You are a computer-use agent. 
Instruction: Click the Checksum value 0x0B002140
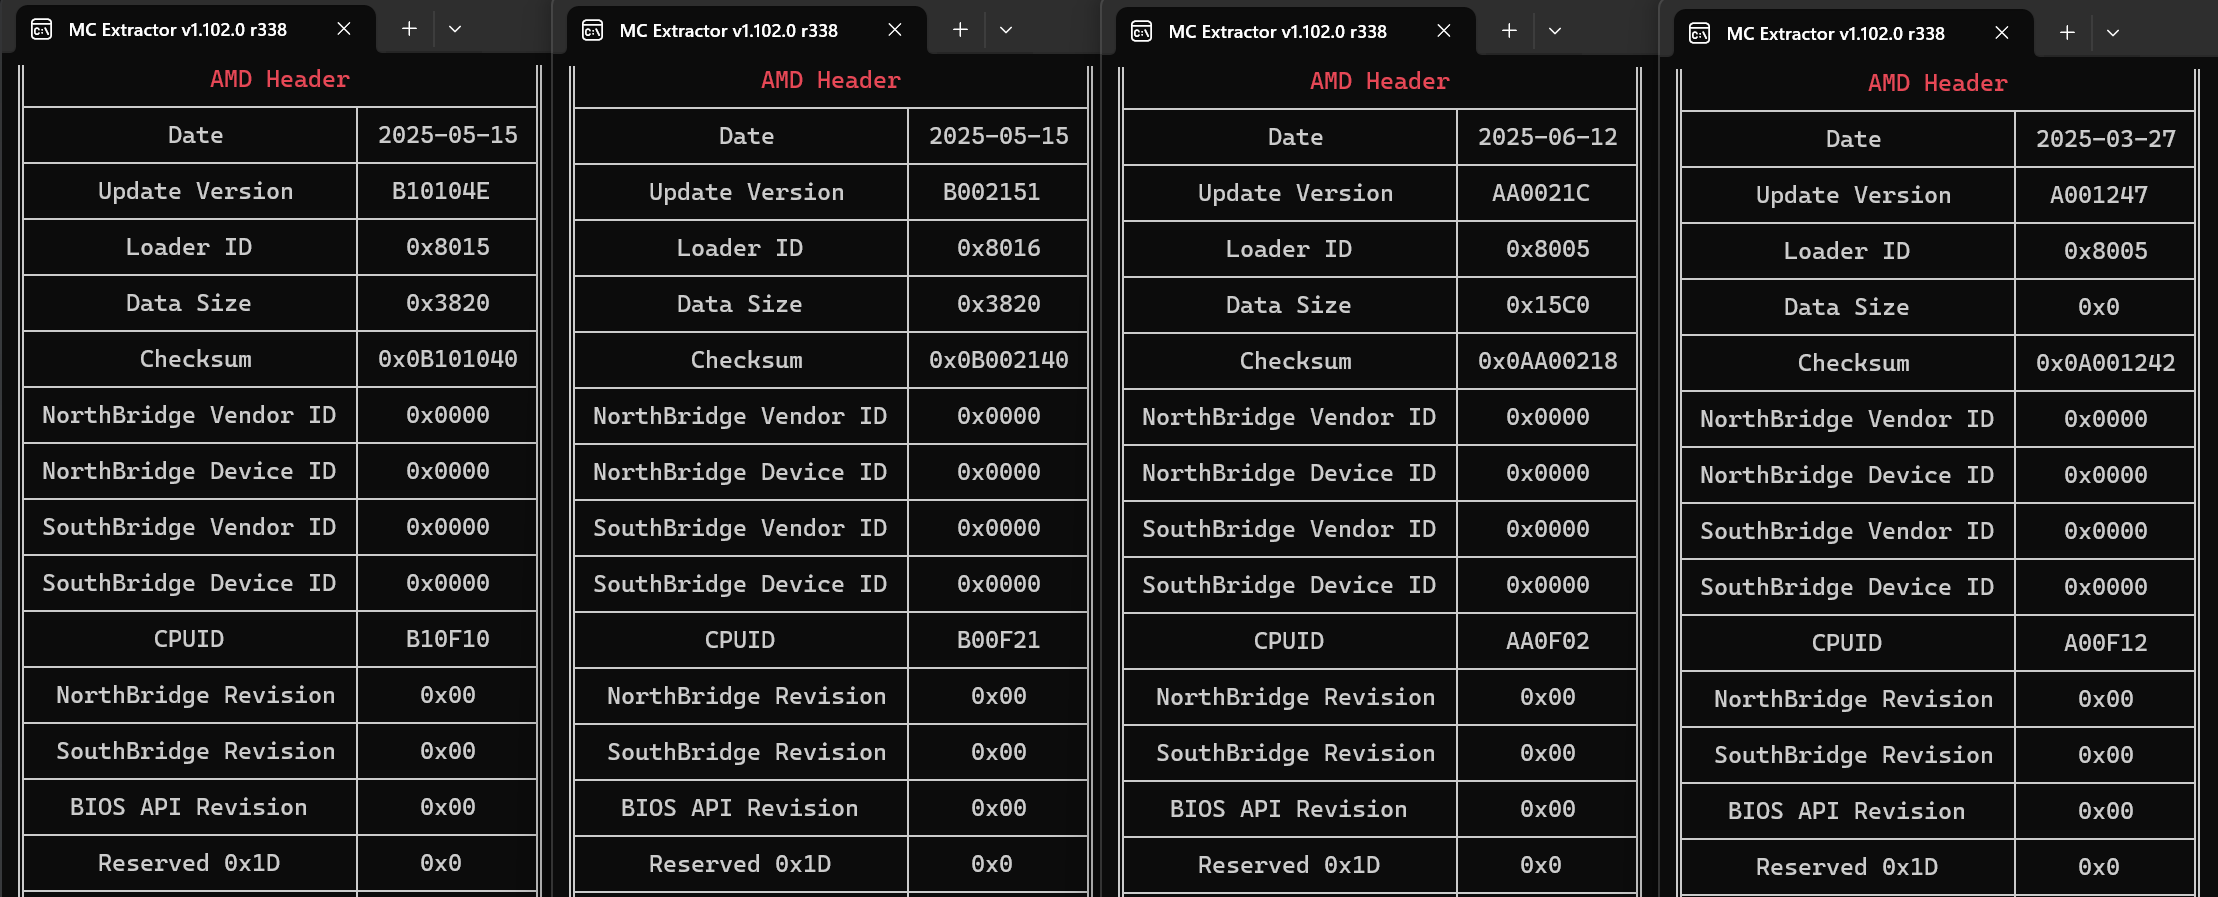tap(999, 360)
